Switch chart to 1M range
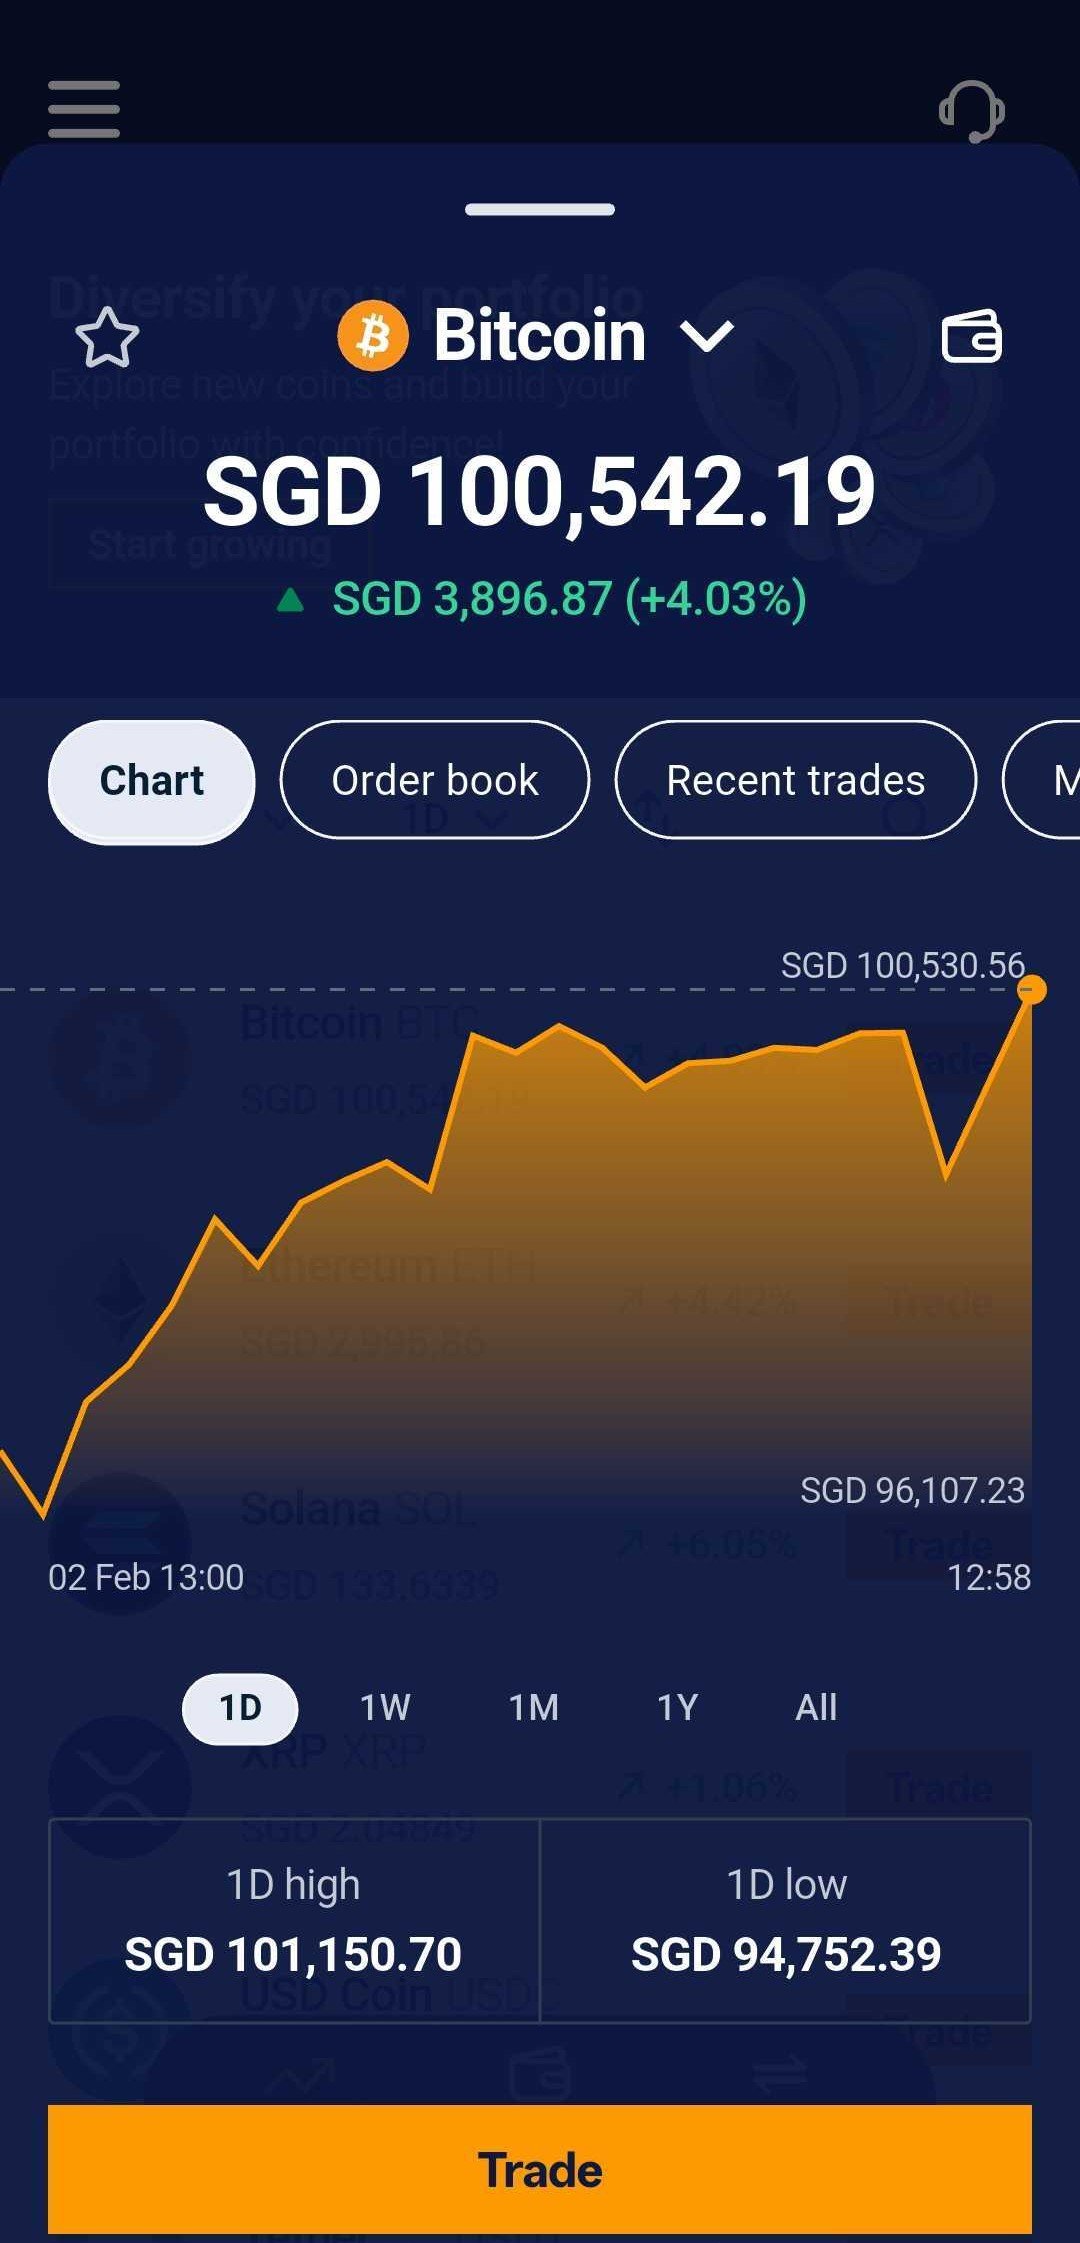The width and height of the screenshot is (1080, 2243). click(533, 1707)
